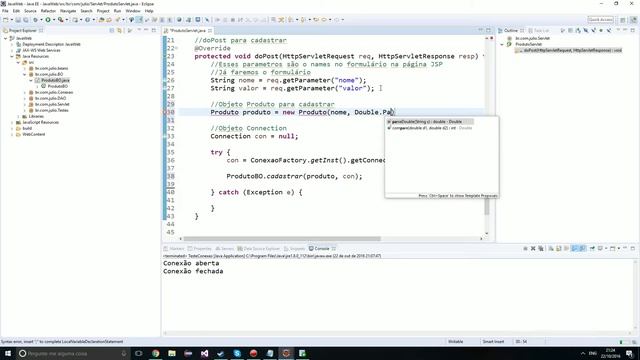640x360 pixels.
Task: Expand the Deployment Descriptor node
Action: [12, 44]
